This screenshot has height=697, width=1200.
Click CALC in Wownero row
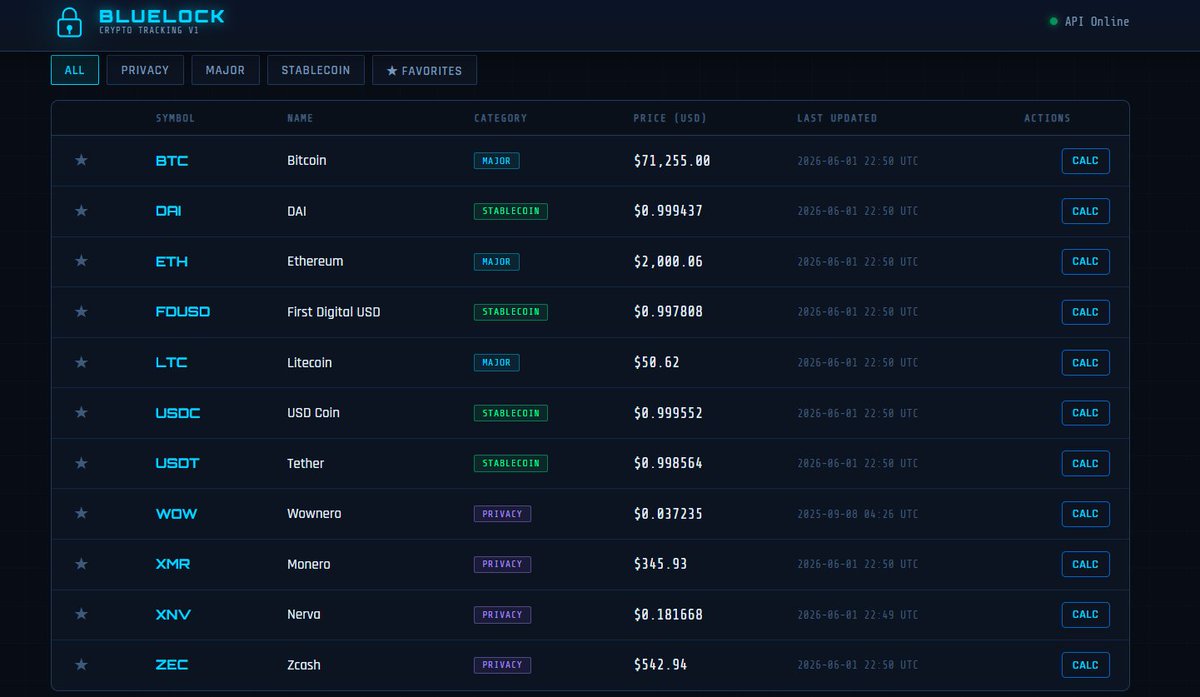tap(1085, 513)
